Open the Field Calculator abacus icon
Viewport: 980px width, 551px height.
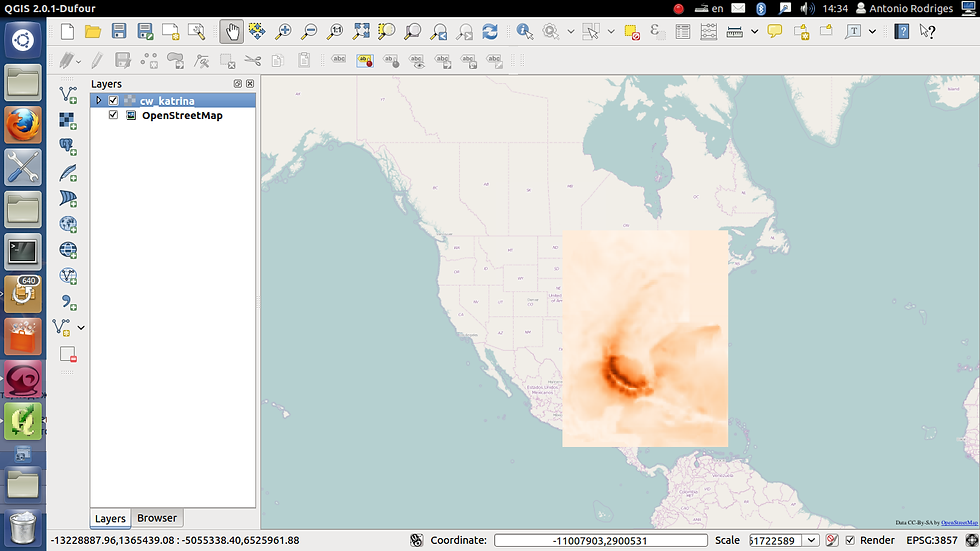[708, 31]
